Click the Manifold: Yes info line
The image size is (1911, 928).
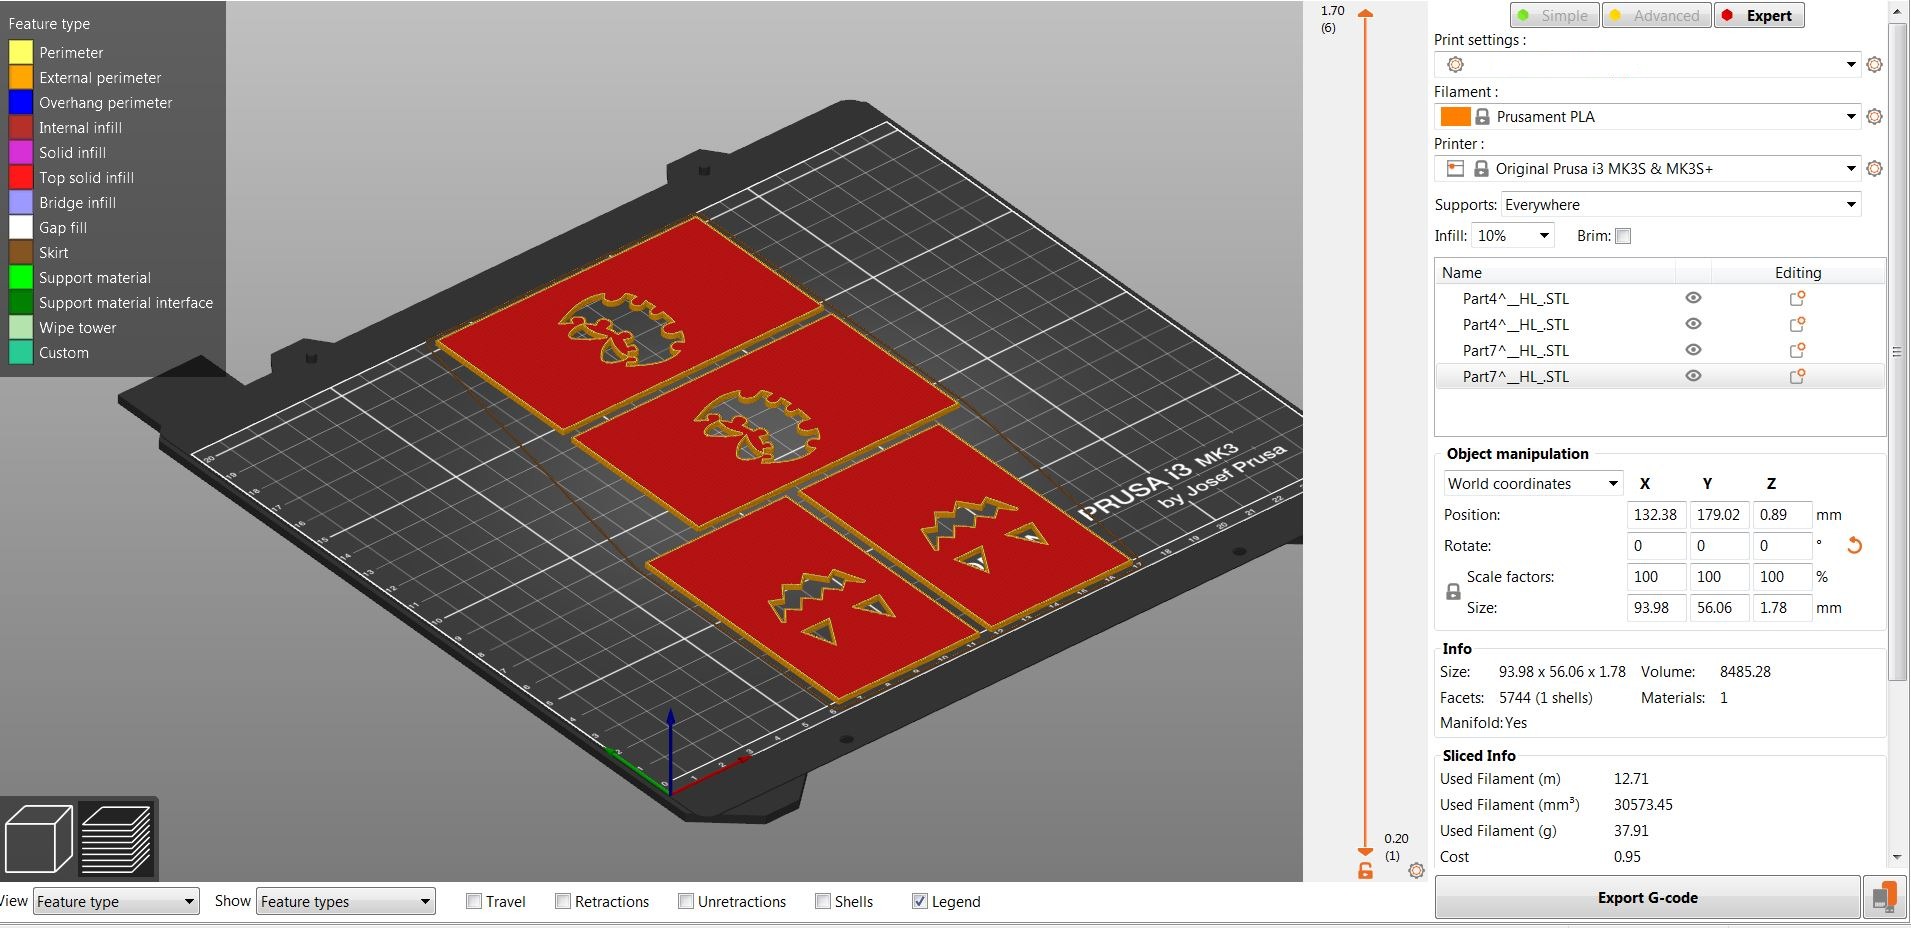1483,723
